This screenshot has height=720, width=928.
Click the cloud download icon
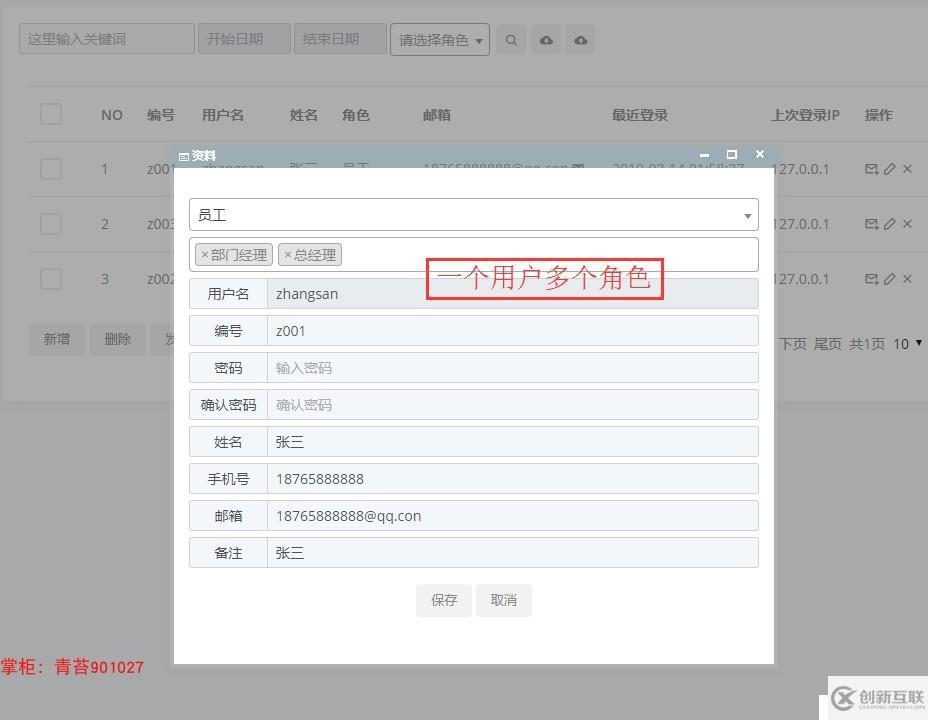[x=581, y=40]
